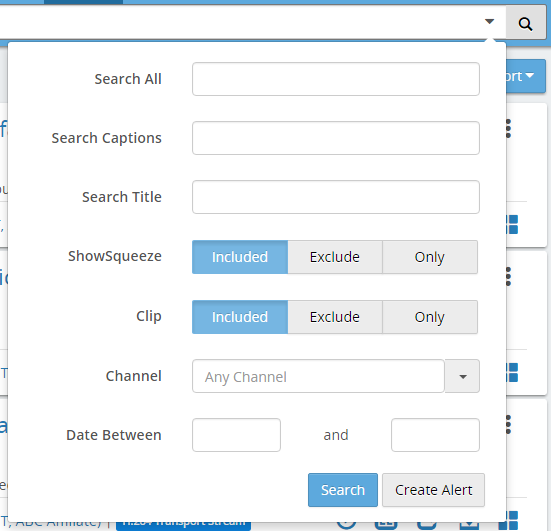Click the blue Search button

(x=343, y=490)
